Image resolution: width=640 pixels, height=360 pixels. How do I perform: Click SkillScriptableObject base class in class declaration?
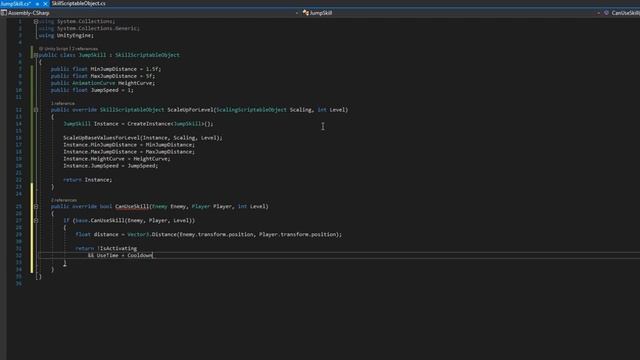click(x=147, y=55)
